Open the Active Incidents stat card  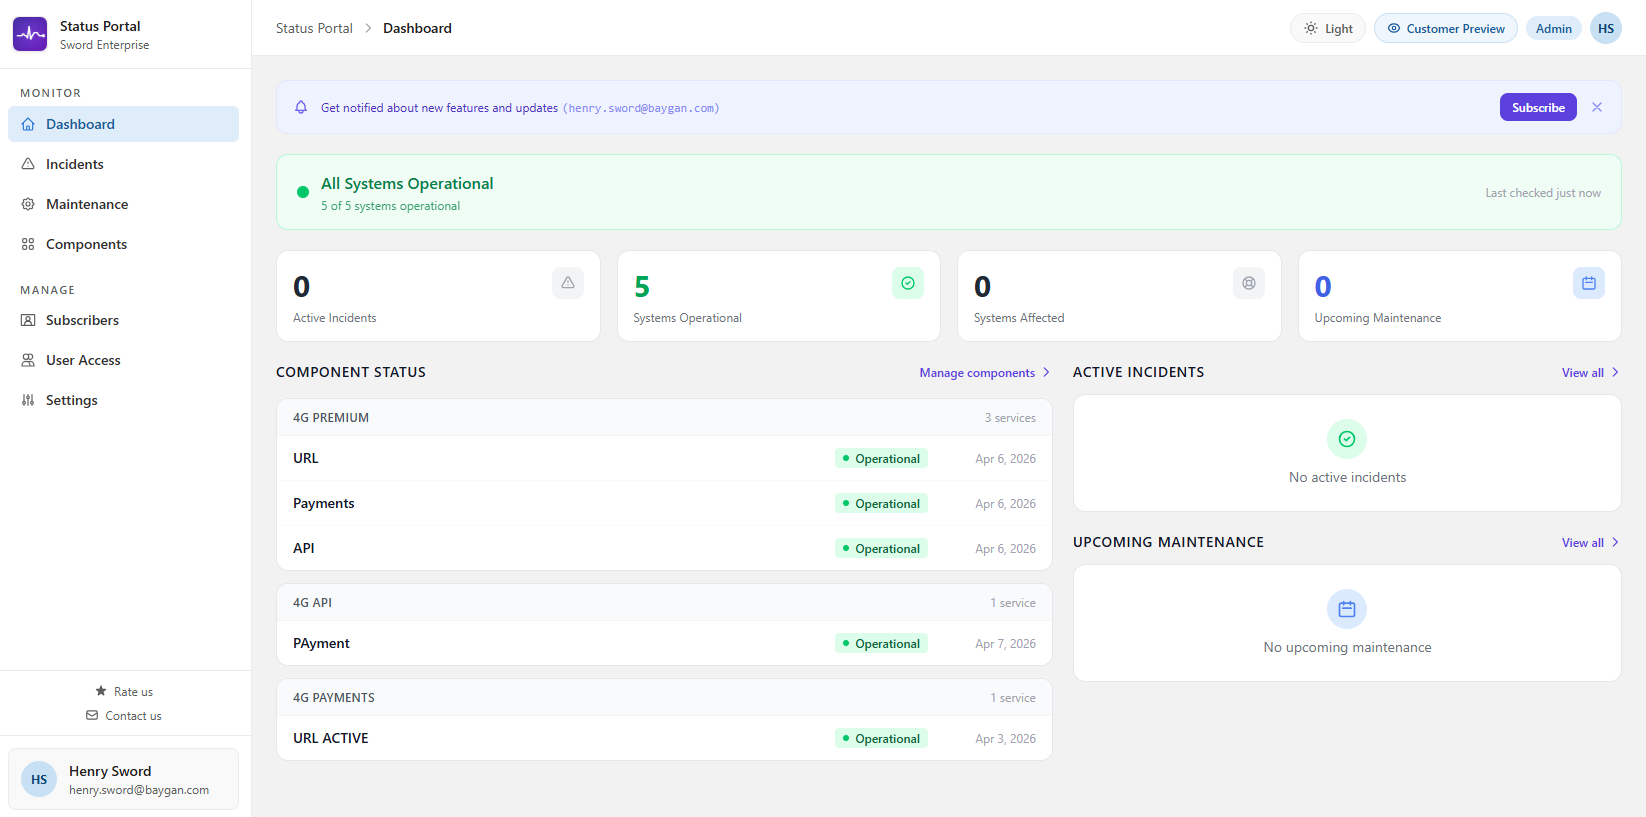[x=438, y=296]
